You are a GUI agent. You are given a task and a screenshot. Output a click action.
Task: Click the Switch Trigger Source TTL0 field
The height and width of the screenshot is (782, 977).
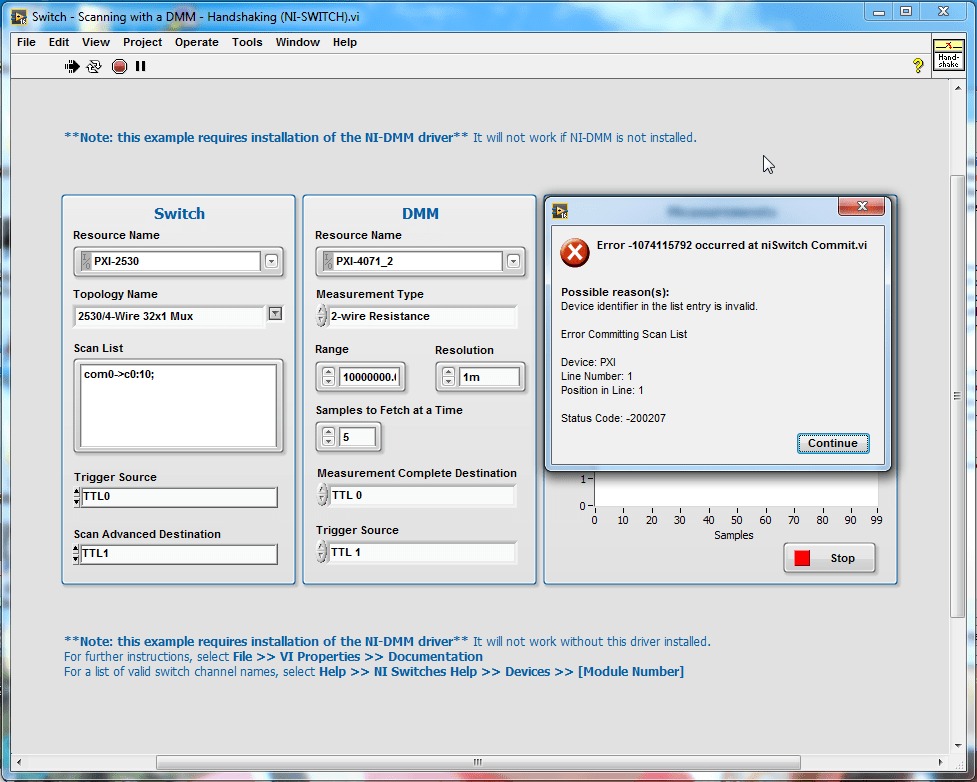click(179, 497)
